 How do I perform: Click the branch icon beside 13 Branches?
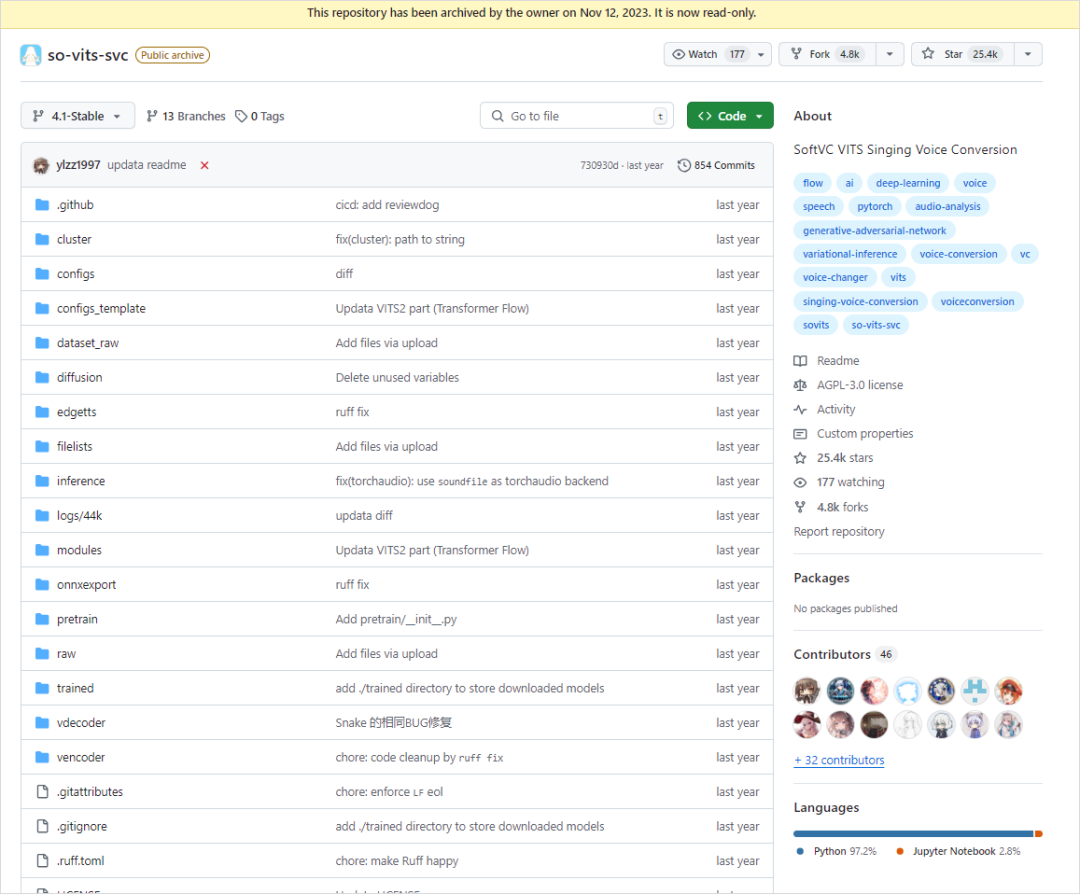(152, 116)
